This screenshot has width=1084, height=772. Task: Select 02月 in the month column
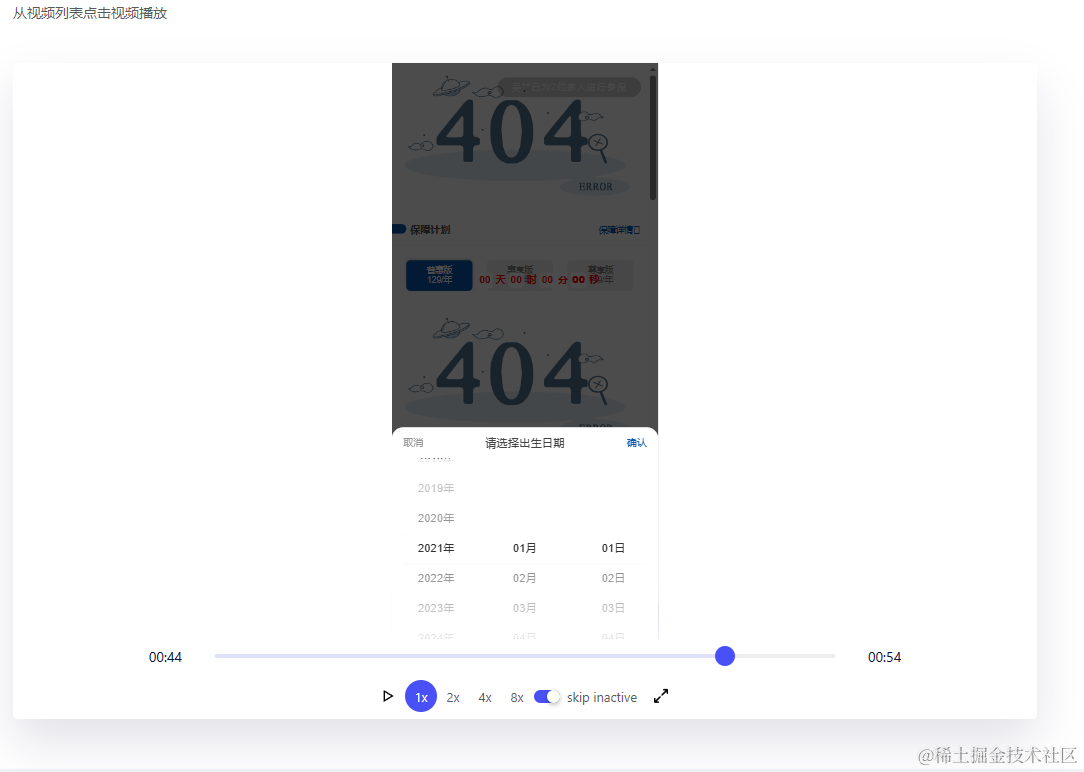click(x=524, y=578)
